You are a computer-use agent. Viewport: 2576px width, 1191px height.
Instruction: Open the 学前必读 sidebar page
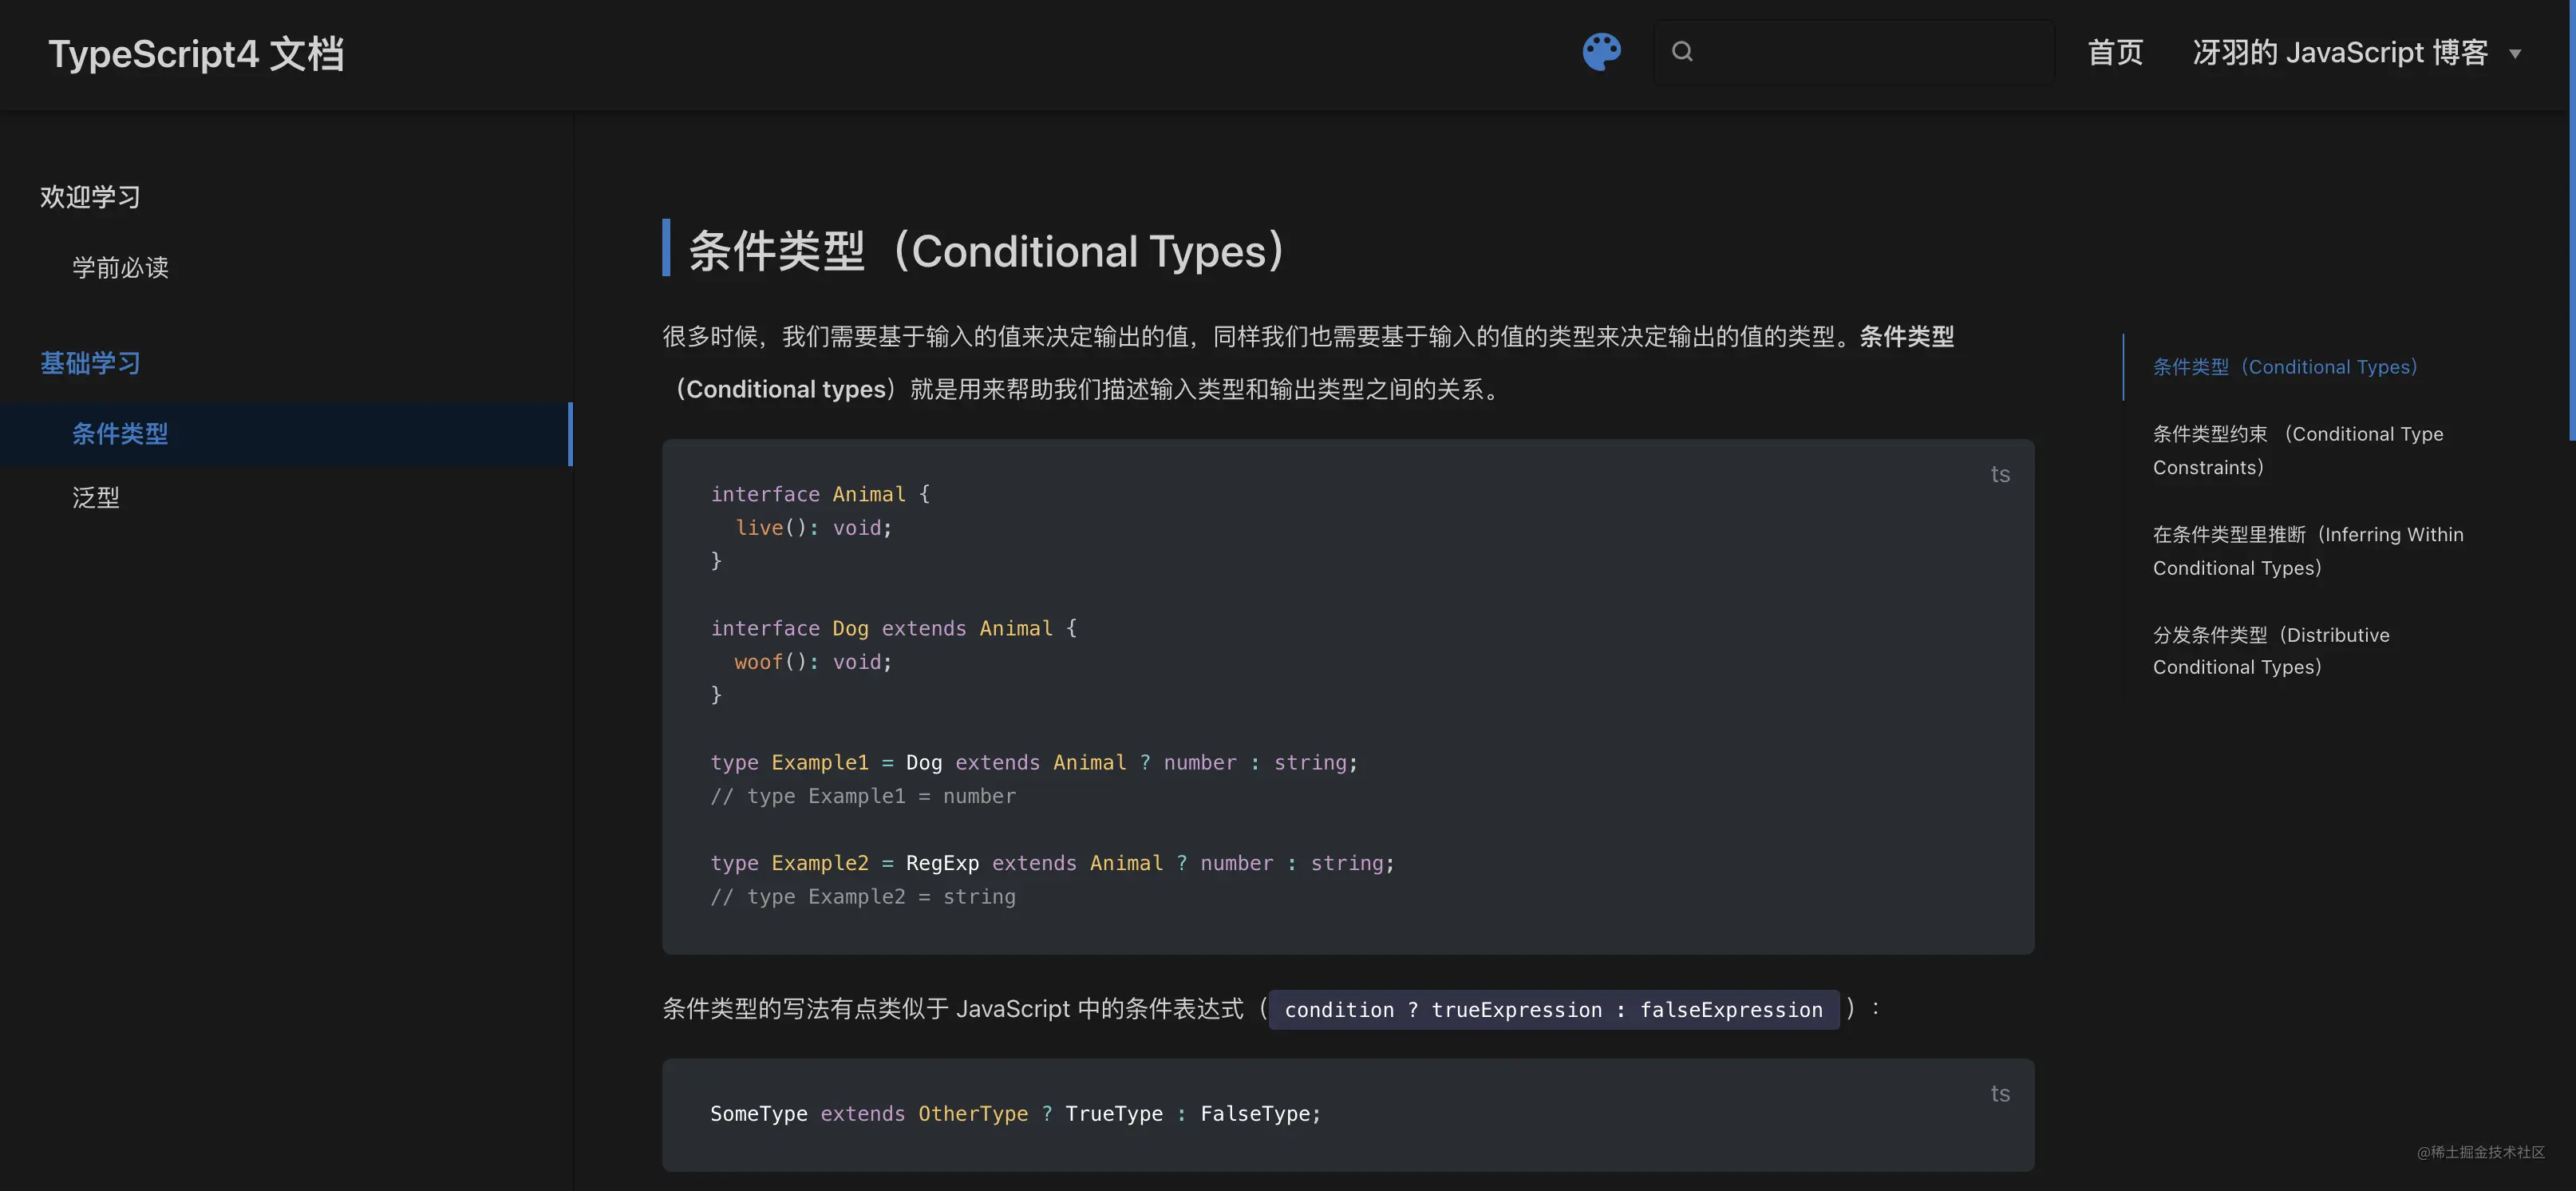click(120, 267)
